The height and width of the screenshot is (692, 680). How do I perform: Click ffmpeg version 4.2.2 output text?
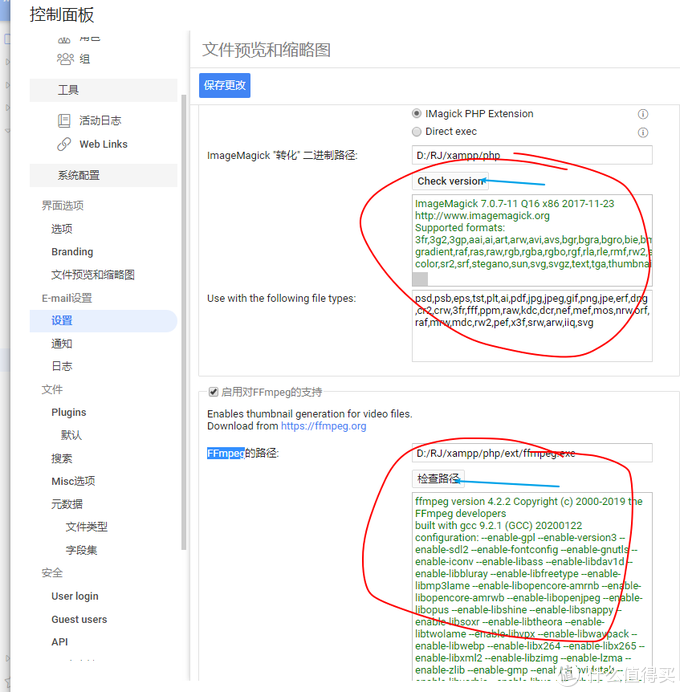coord(529,508)
